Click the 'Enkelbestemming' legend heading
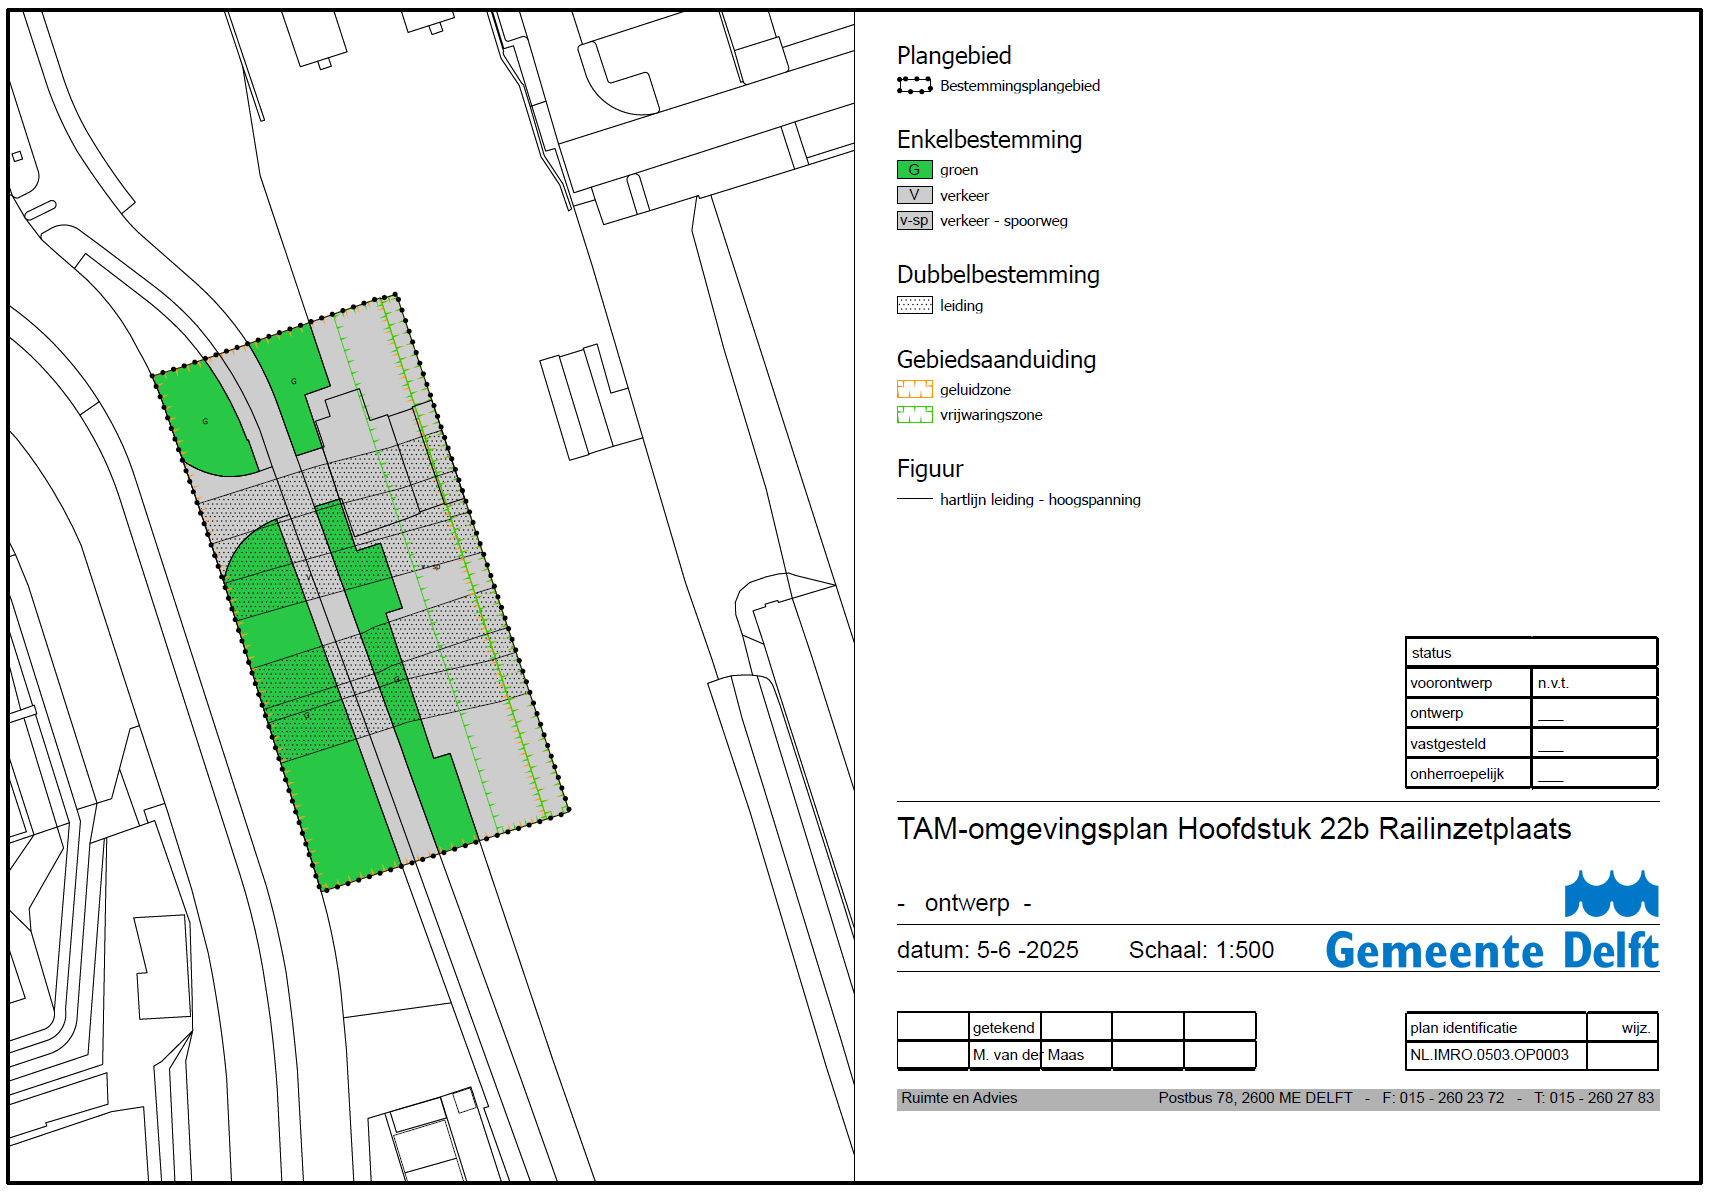 989,140
